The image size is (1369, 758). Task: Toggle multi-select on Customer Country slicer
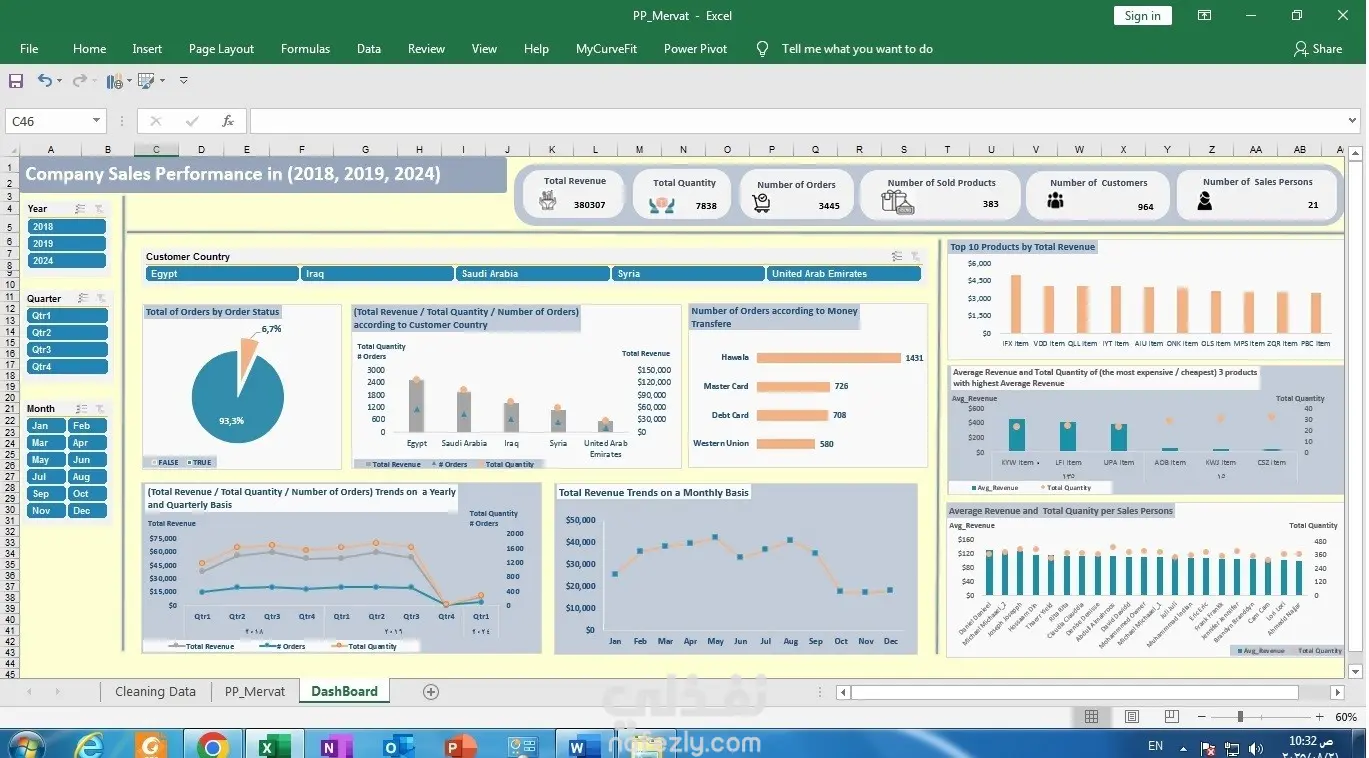pos(897,257)
